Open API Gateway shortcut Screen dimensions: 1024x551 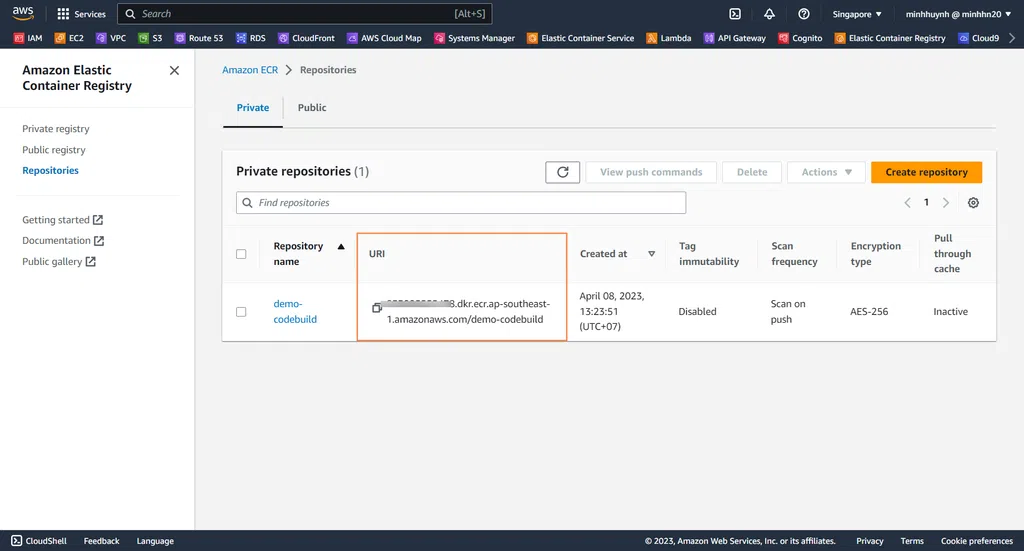tap(735, 38)
